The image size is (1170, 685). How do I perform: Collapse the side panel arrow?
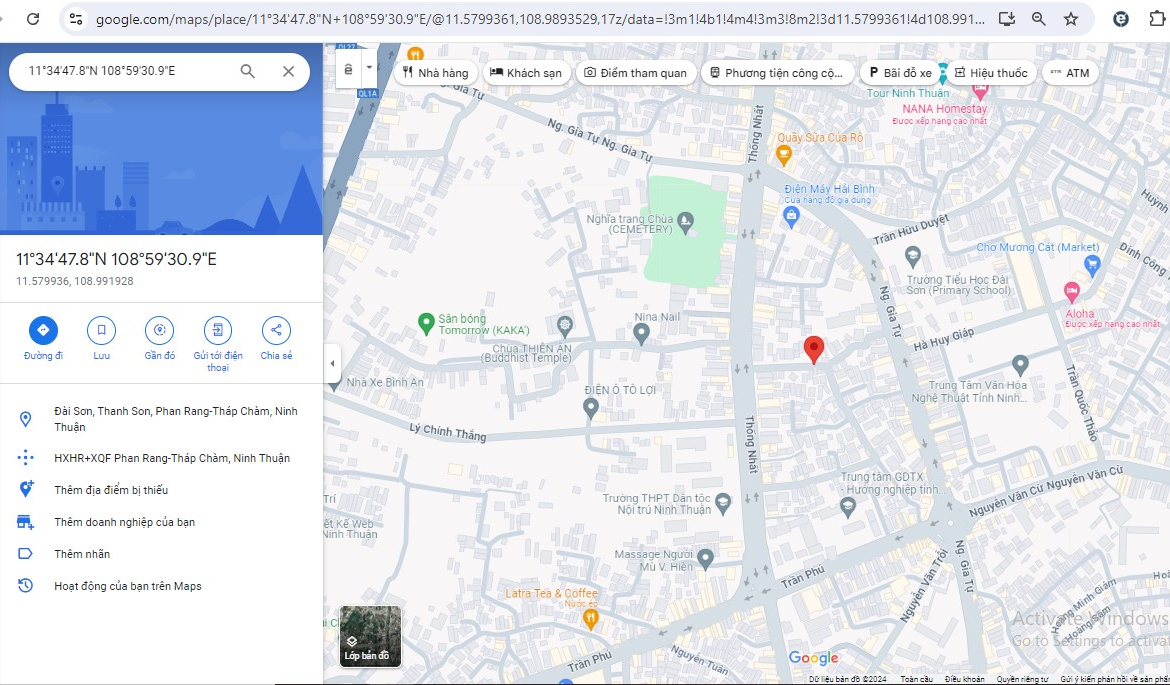pos(333,364)
